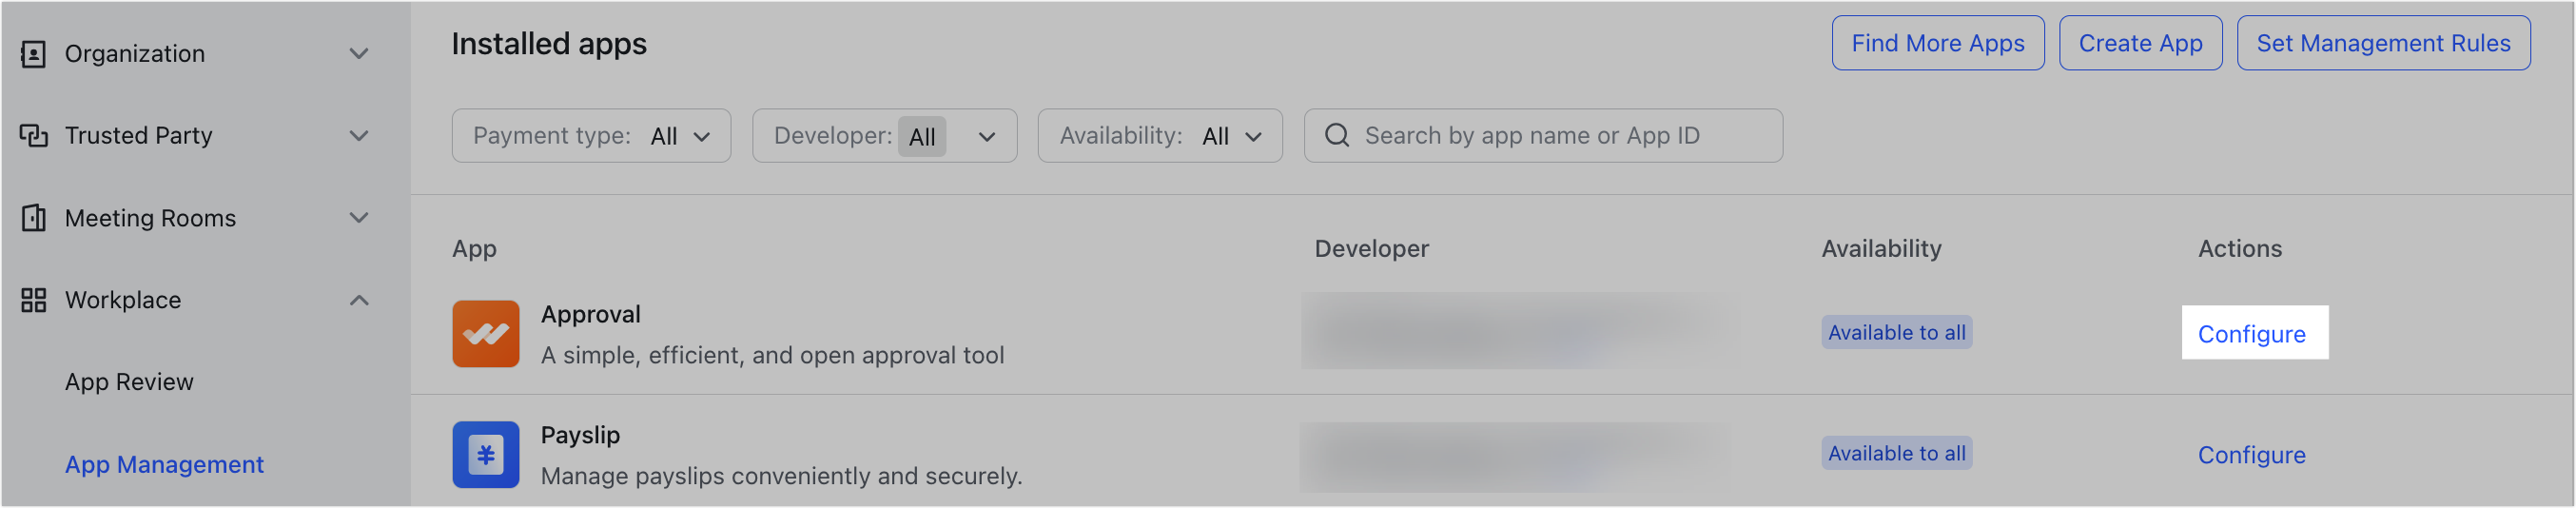Click the Find More Apps button
This screenshot has width=2576, height=508.
(x=1937, y=44)
